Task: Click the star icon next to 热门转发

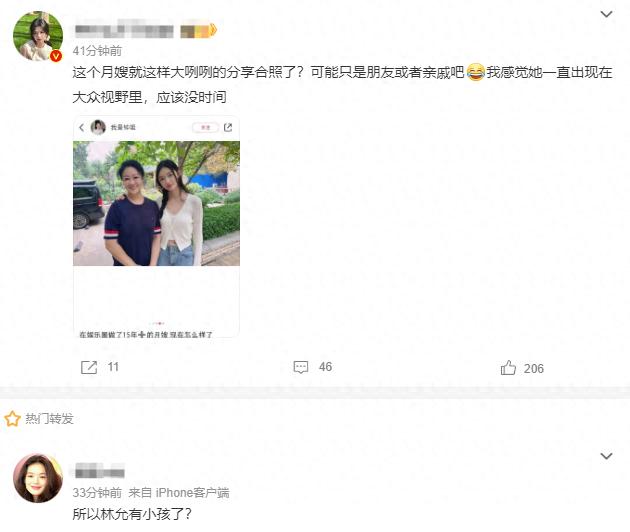Action: point(12,419)
